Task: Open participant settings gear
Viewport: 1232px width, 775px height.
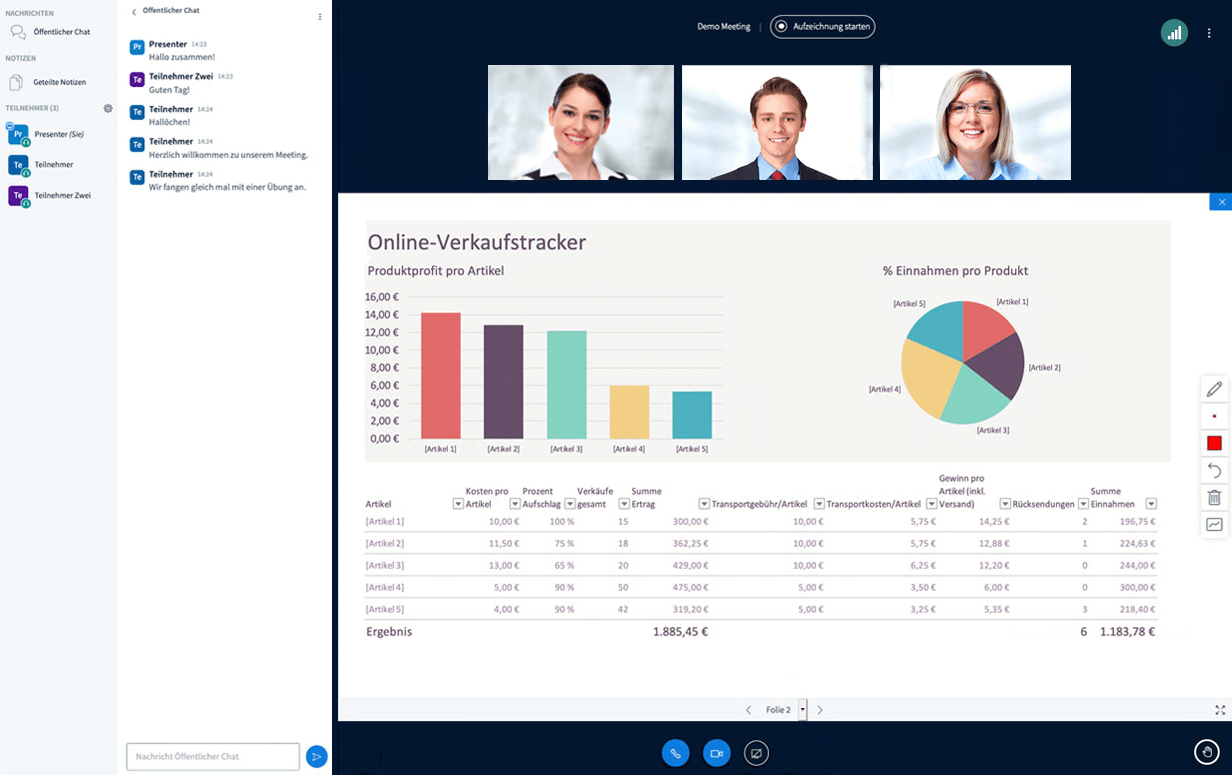Action: click(x=108, y=108)
